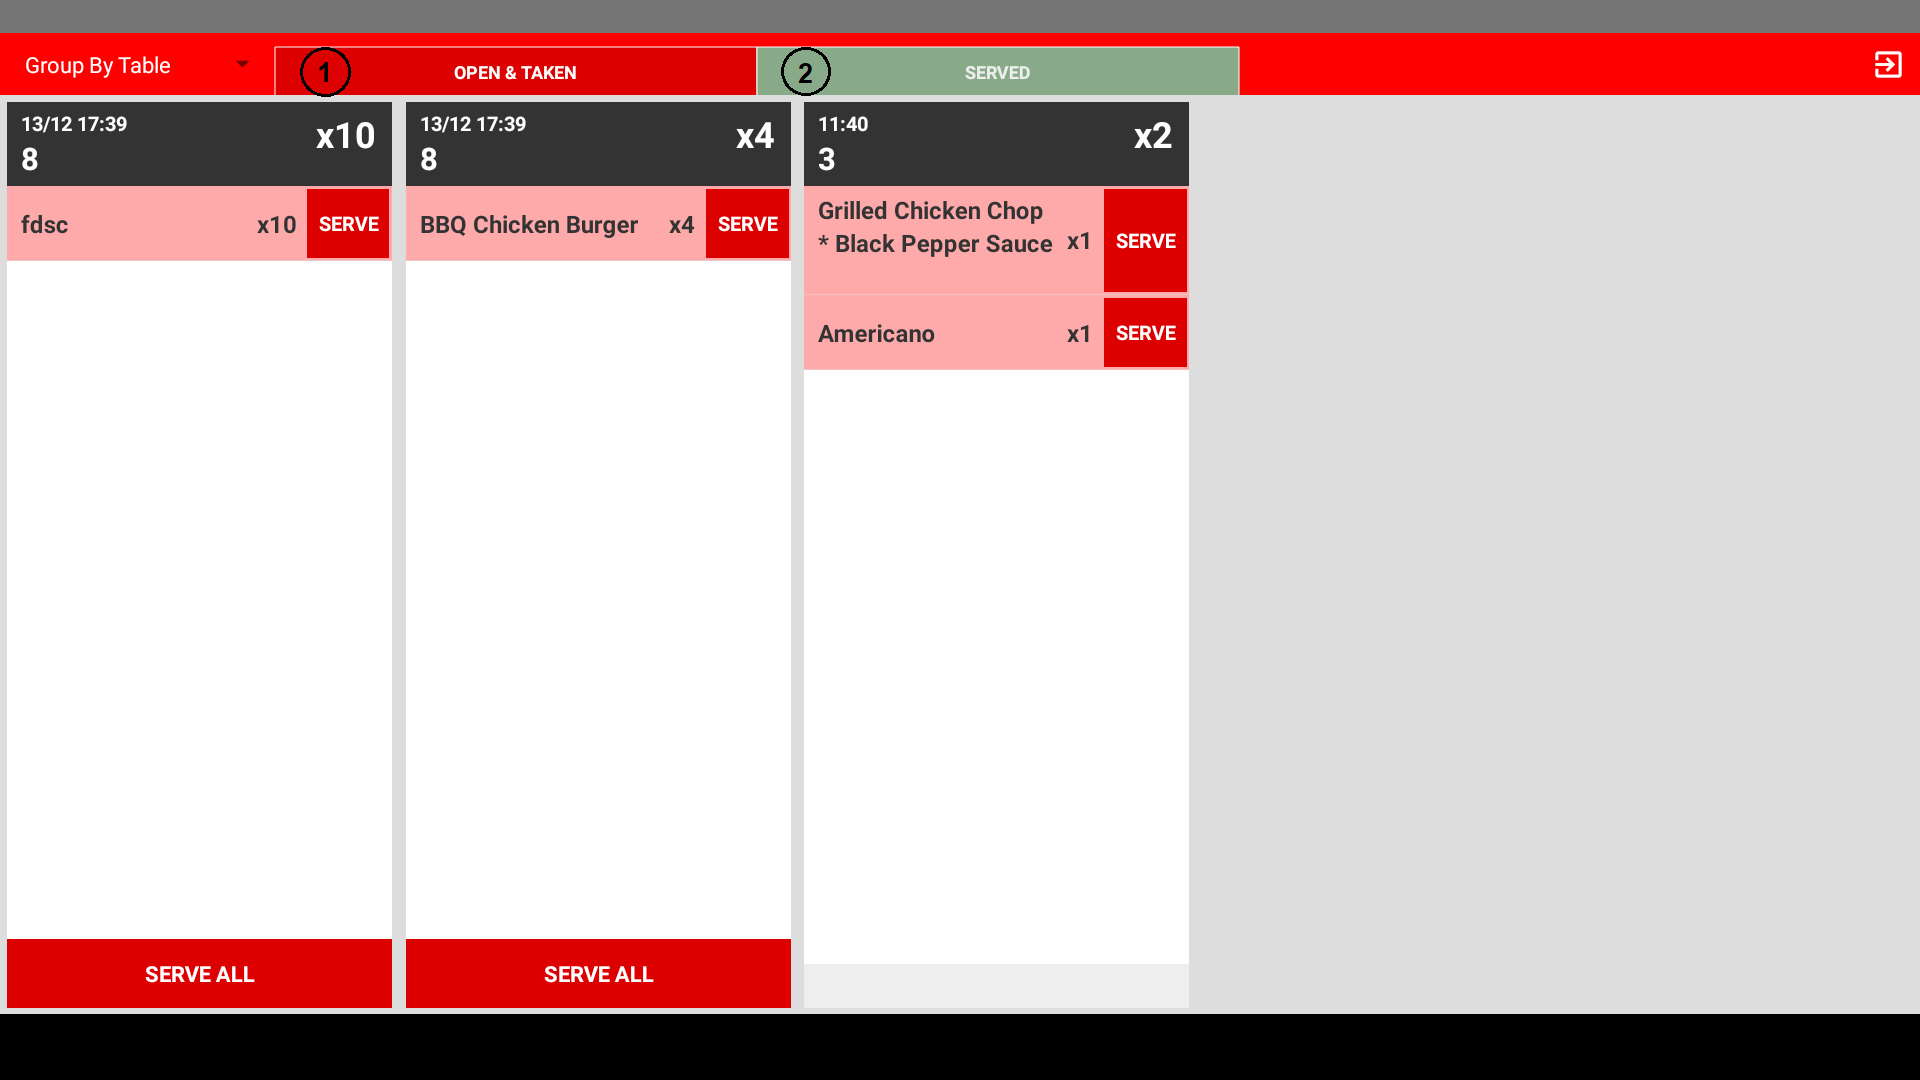Serve the Americano item

(x=1145, y=333)
